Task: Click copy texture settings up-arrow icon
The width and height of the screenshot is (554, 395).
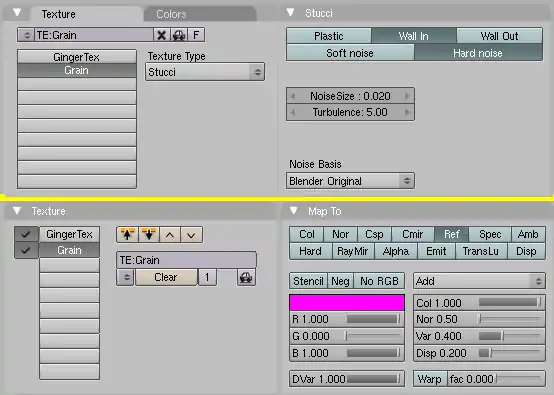Action: pos(128,235)
